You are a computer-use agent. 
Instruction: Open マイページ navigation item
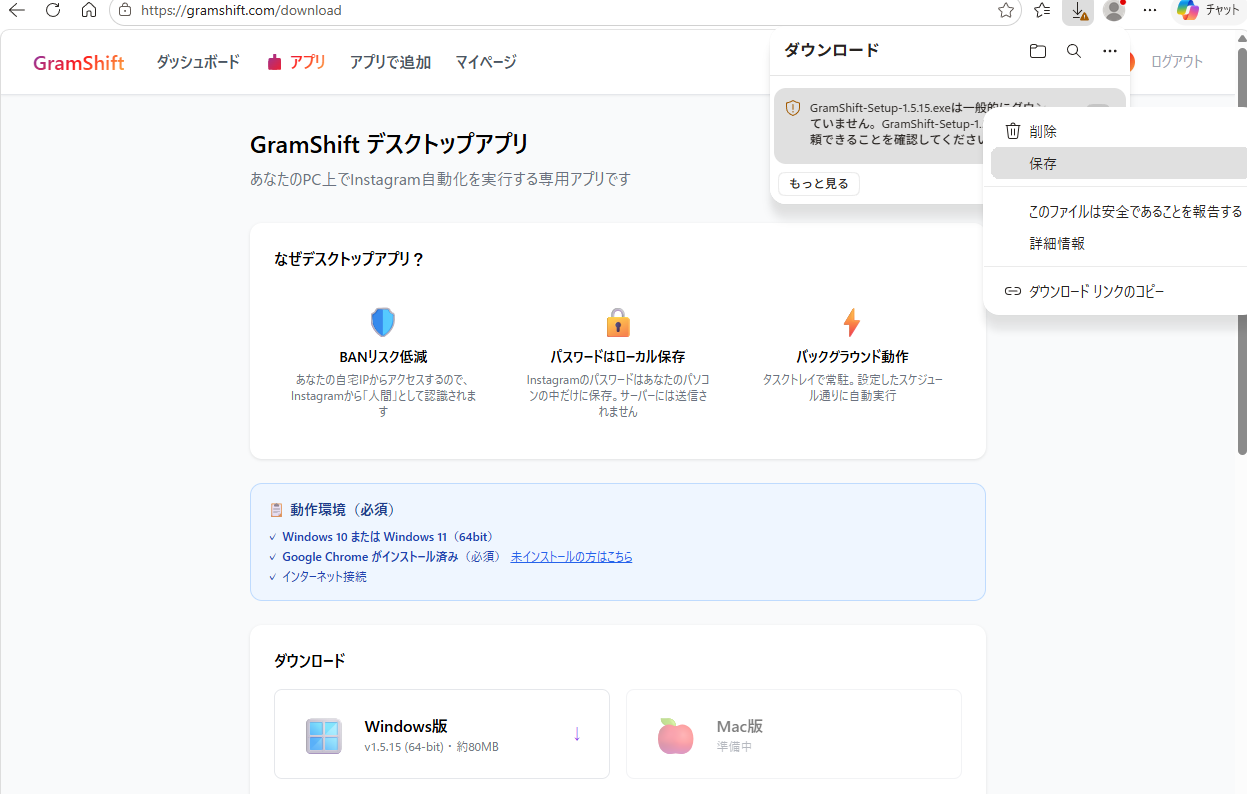486,61
